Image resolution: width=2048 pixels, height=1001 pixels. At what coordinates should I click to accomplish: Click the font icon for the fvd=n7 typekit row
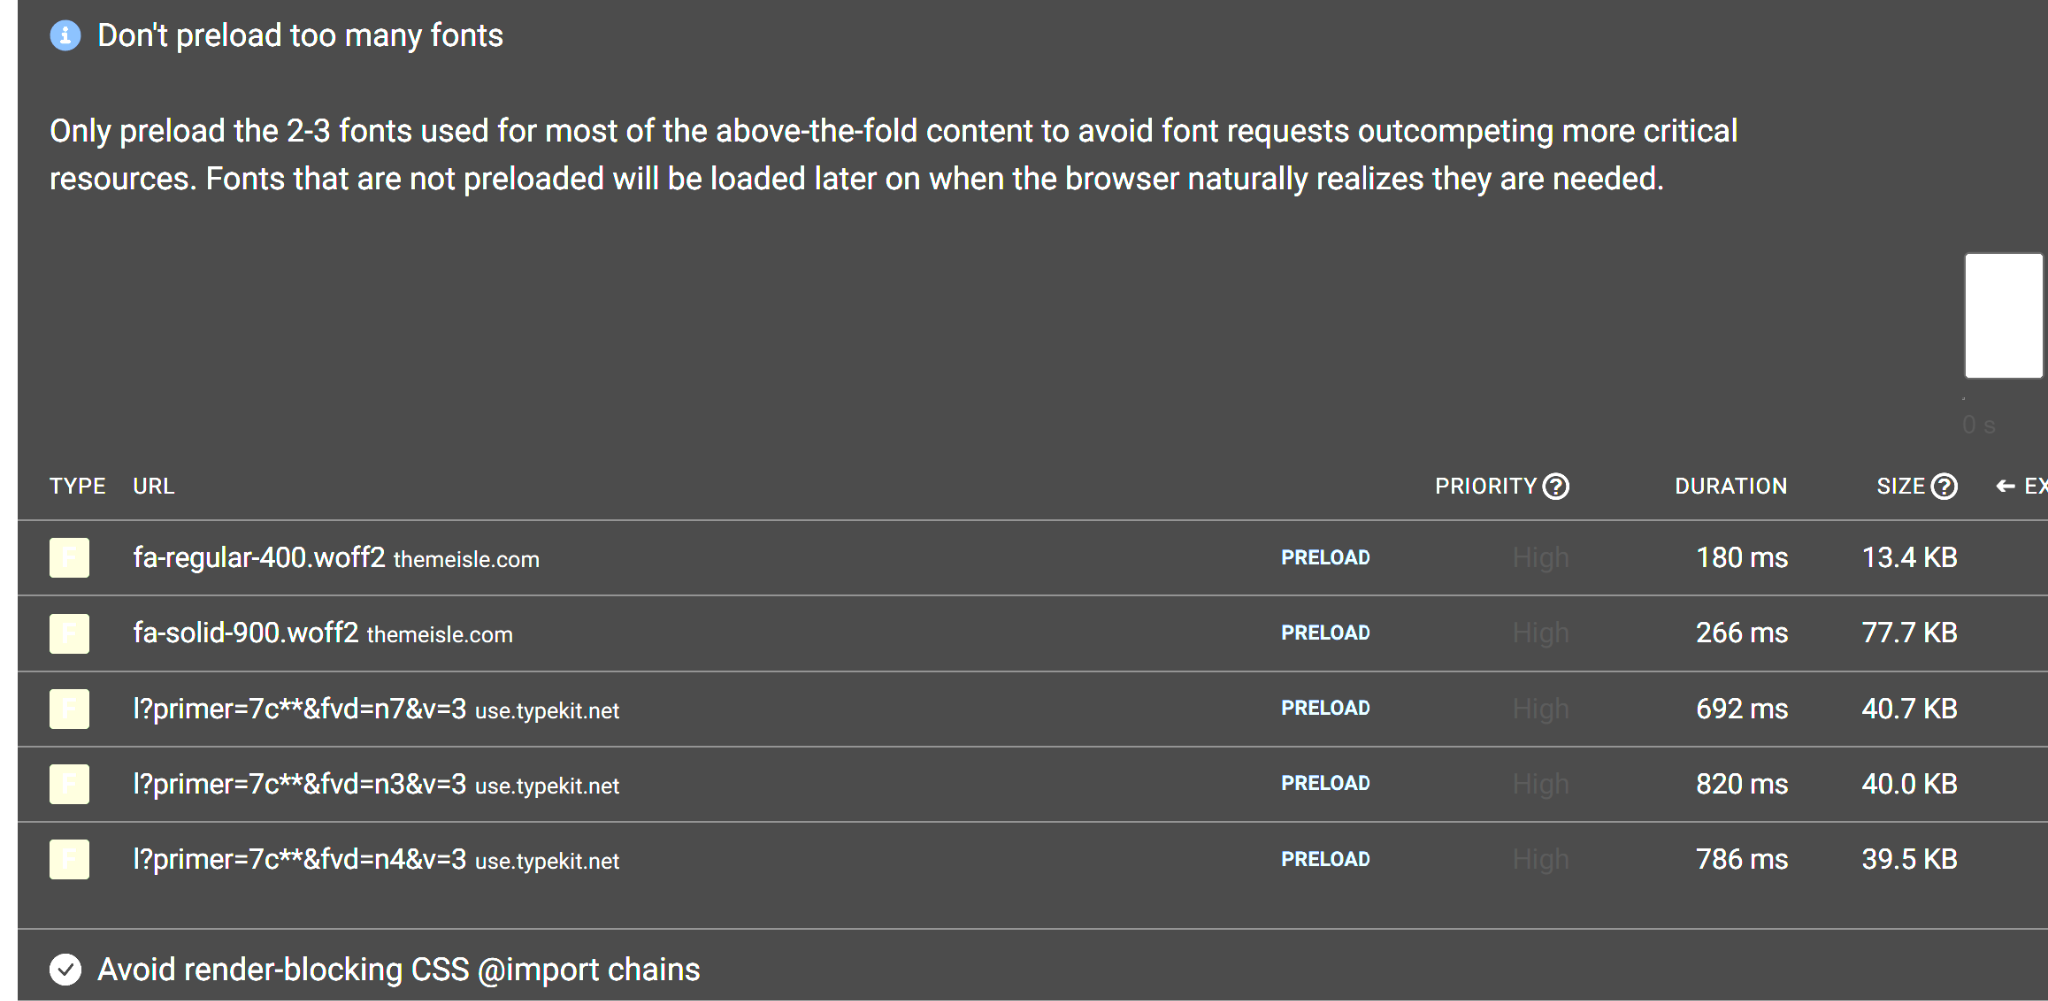pos(69,709)
